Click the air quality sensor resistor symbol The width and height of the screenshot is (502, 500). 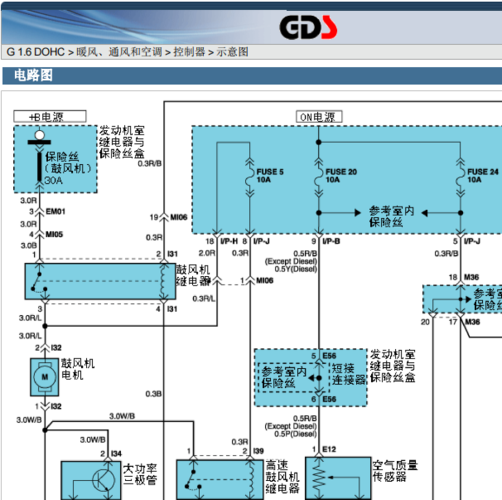coord(319,478)
